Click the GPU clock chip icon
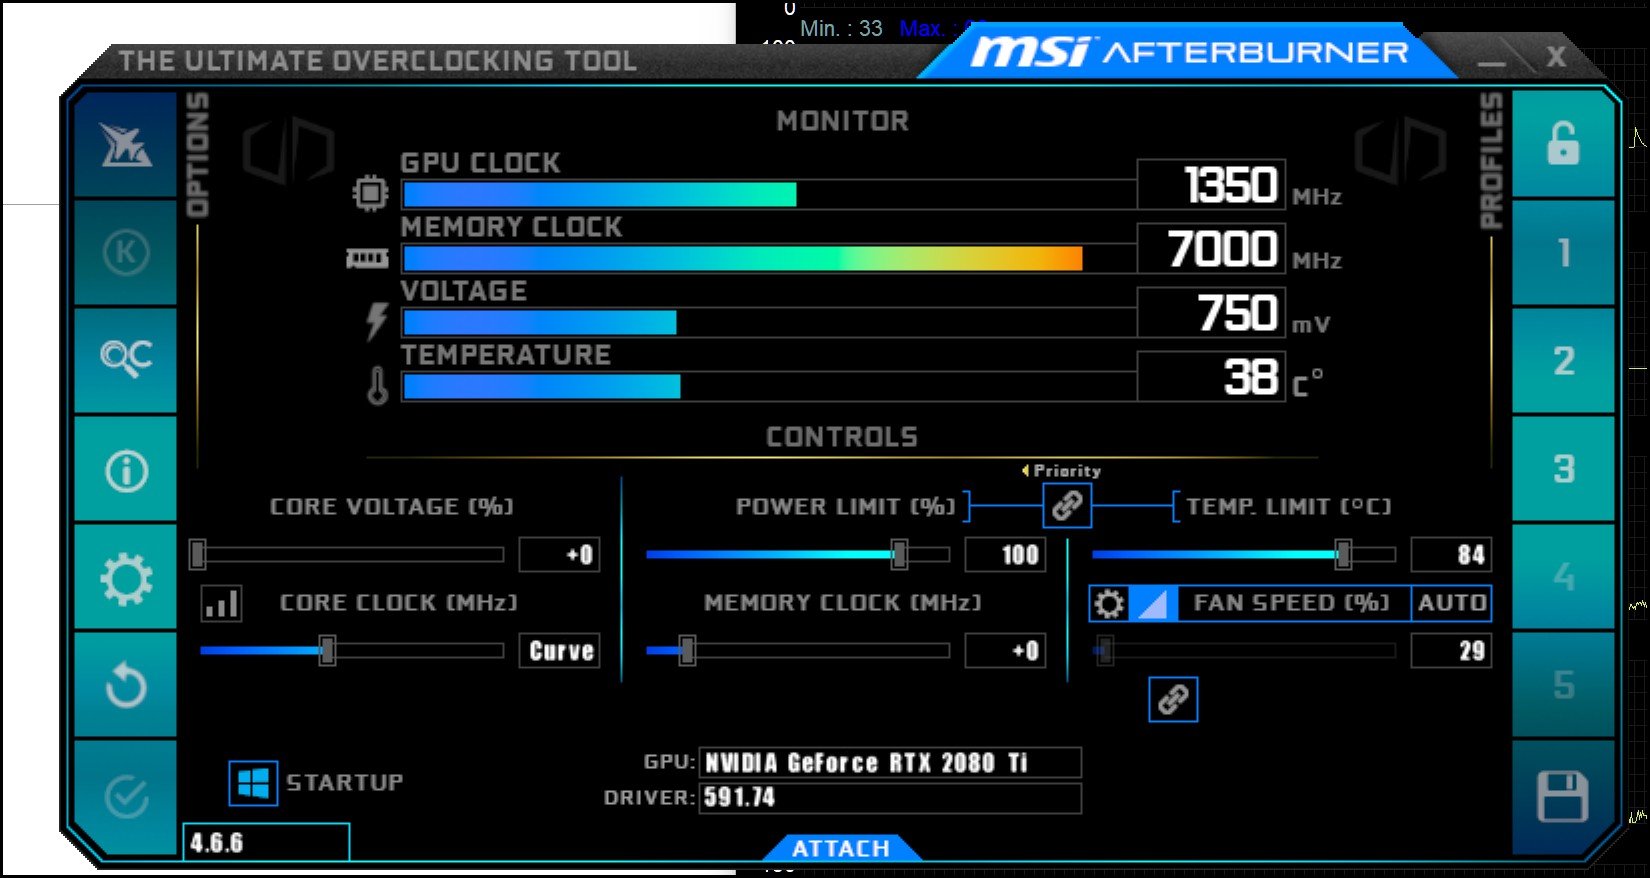 tap(370, 192)
